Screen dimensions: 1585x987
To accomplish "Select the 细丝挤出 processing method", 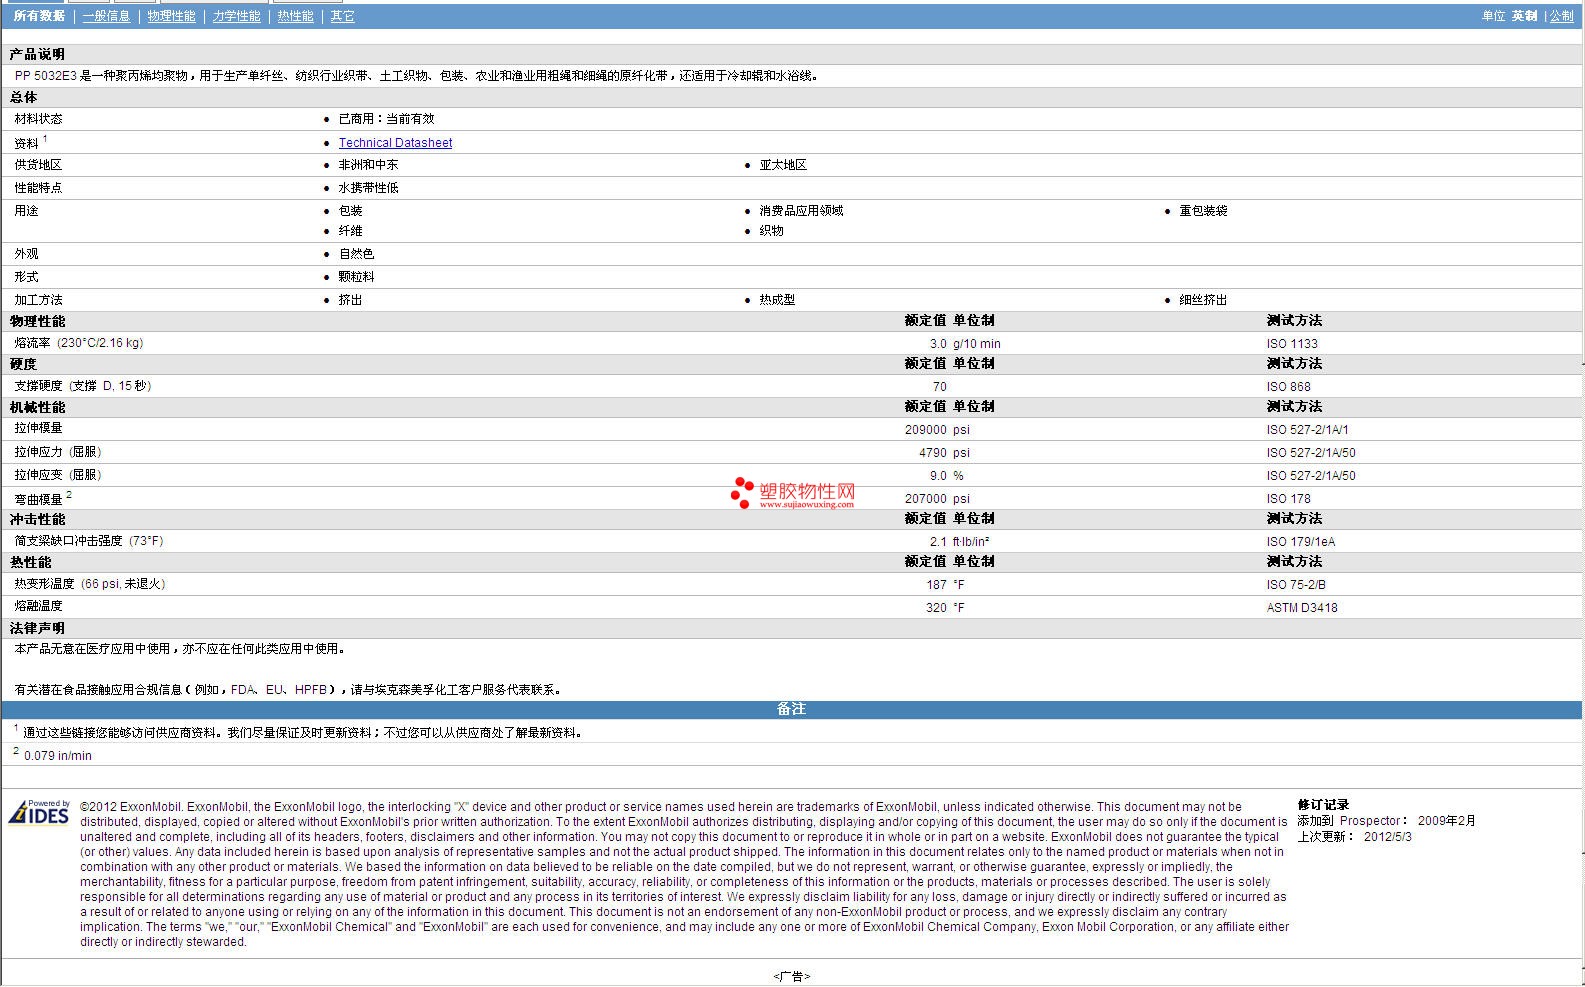I will pos(1203,300).
